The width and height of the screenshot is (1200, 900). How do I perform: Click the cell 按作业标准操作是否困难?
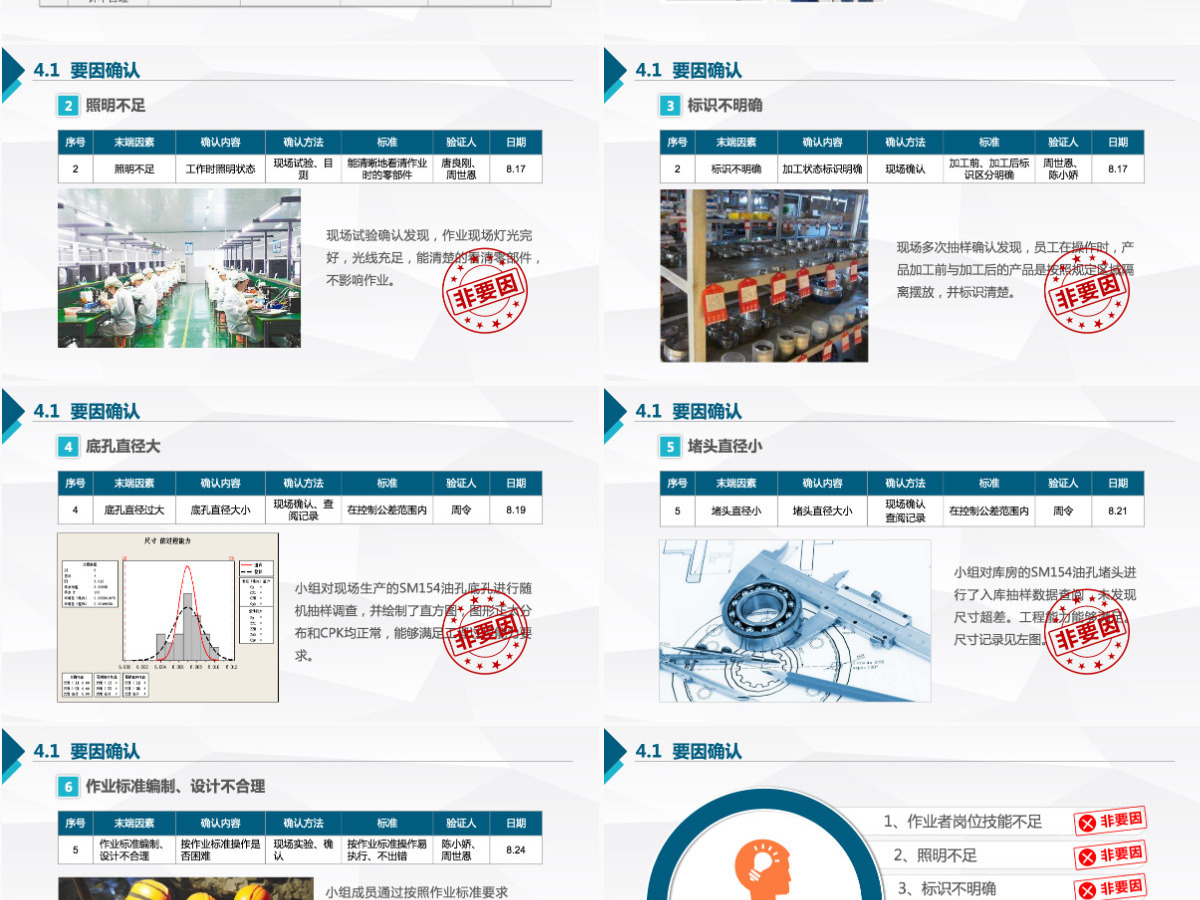point(220,850)
